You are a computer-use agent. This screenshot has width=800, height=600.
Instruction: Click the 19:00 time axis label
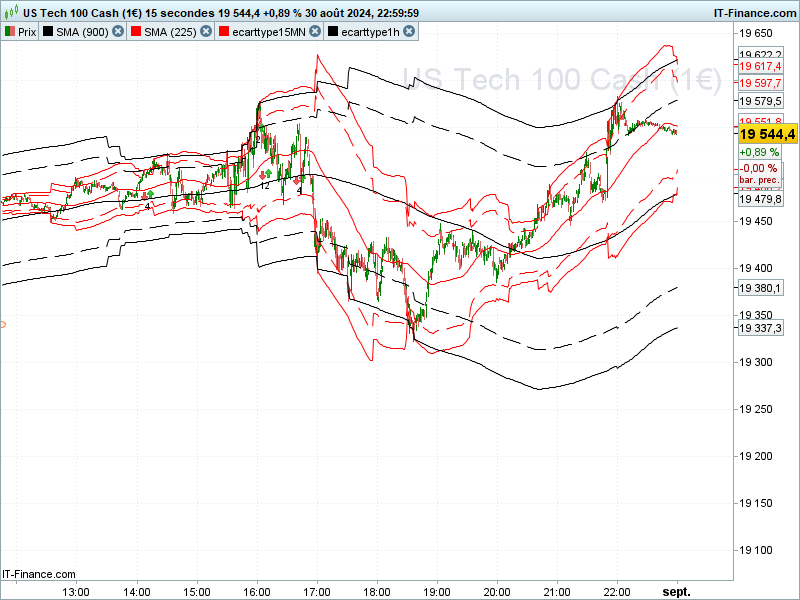pyautogui.click(x=437, y=592)
